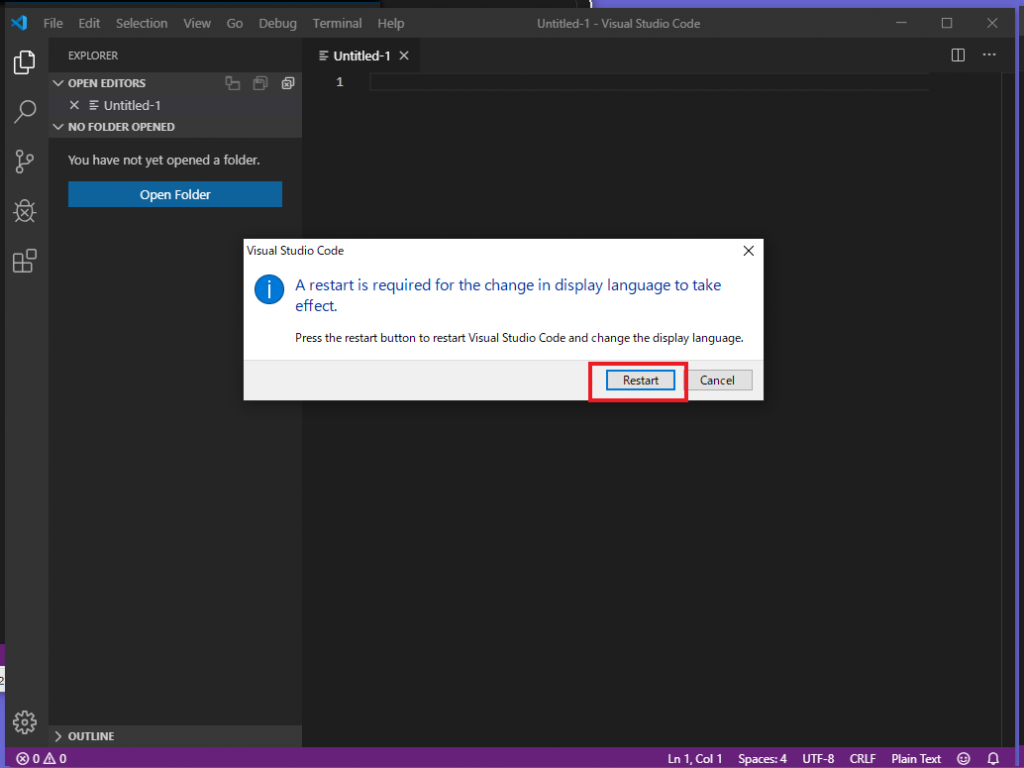Click the Split Editor icon

(958, 55)
